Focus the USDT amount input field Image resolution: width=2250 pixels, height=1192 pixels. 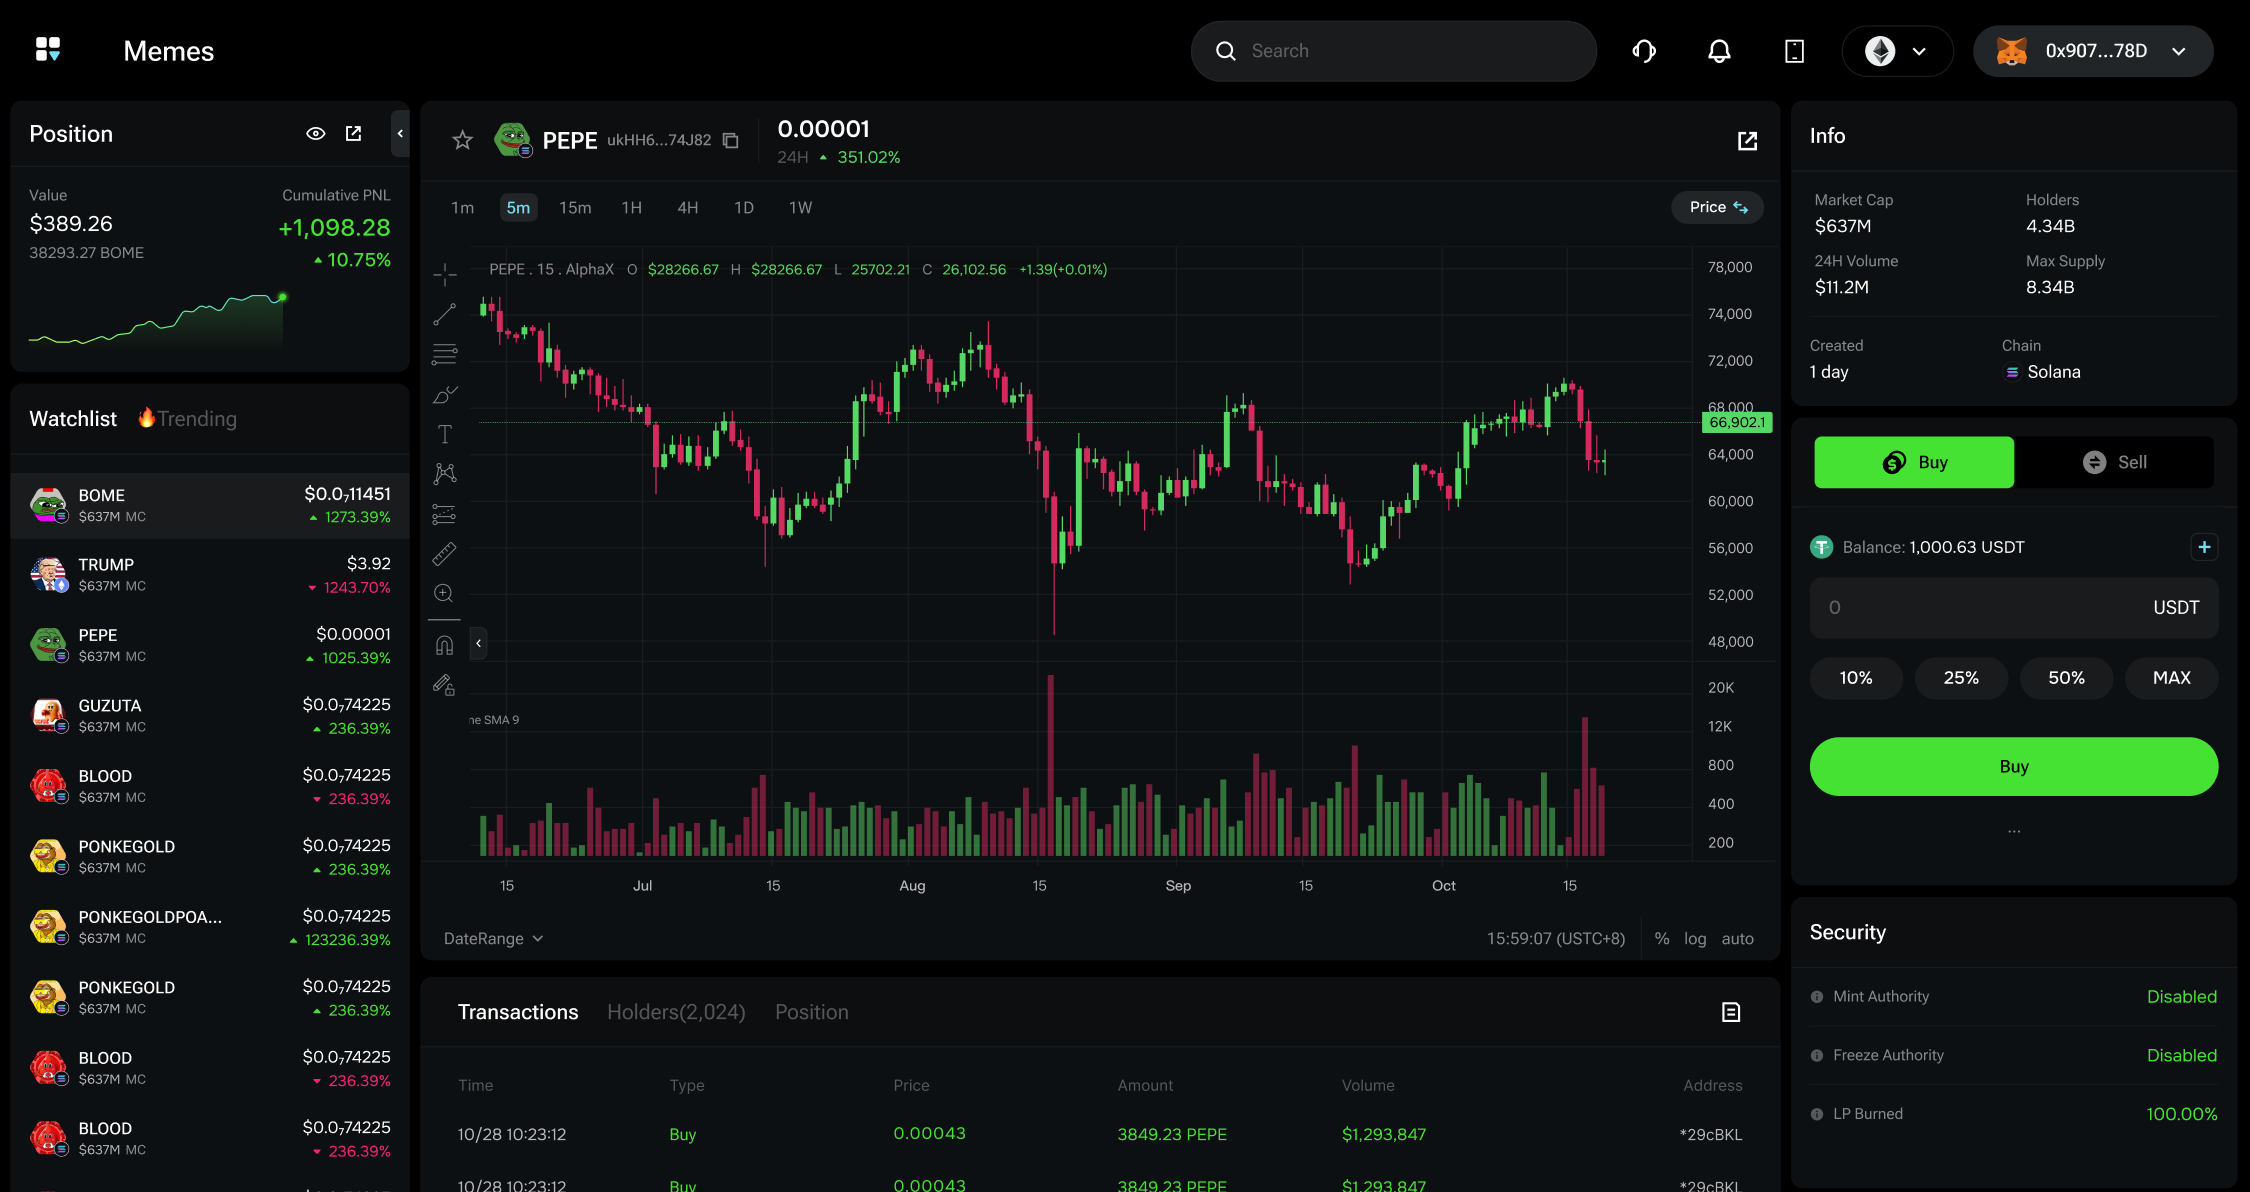(2014, 608)
